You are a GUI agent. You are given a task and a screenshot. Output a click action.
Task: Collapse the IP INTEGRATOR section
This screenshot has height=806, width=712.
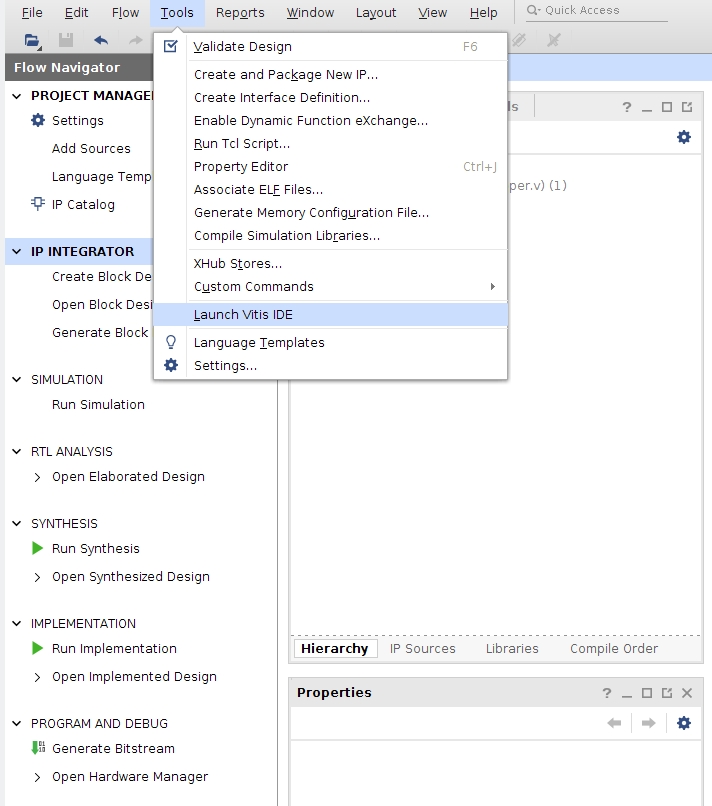17,251
